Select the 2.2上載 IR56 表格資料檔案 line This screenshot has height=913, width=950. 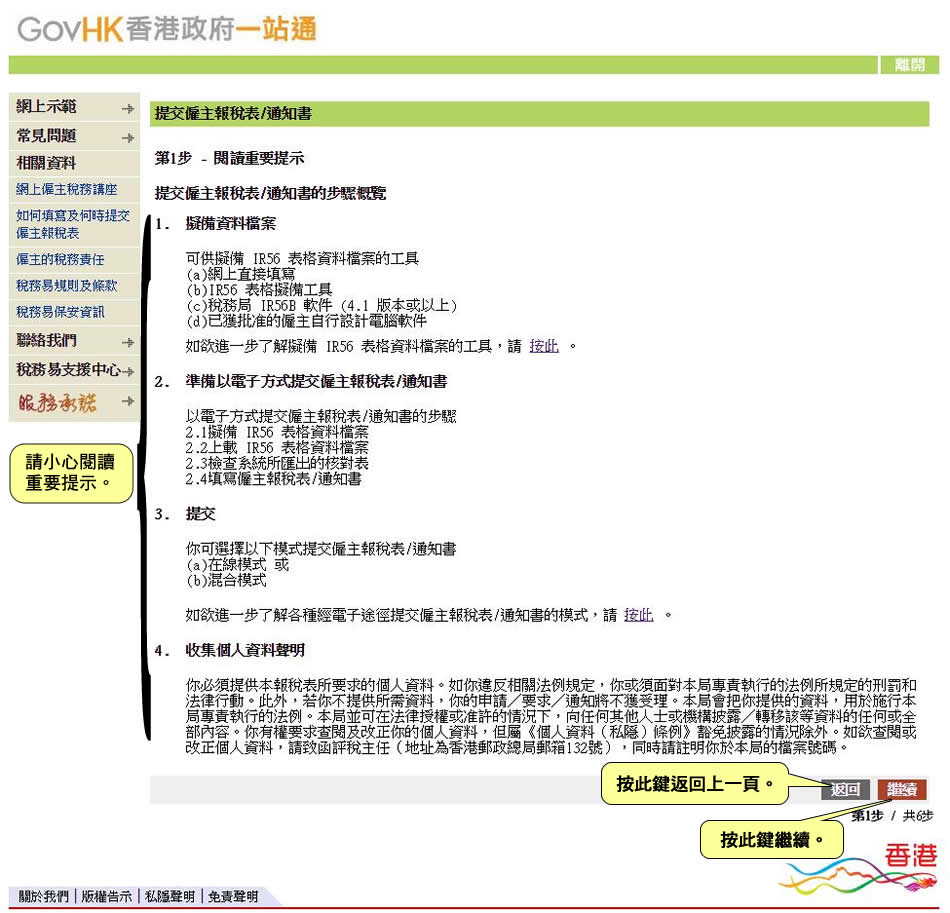click(x=277, y=448)
